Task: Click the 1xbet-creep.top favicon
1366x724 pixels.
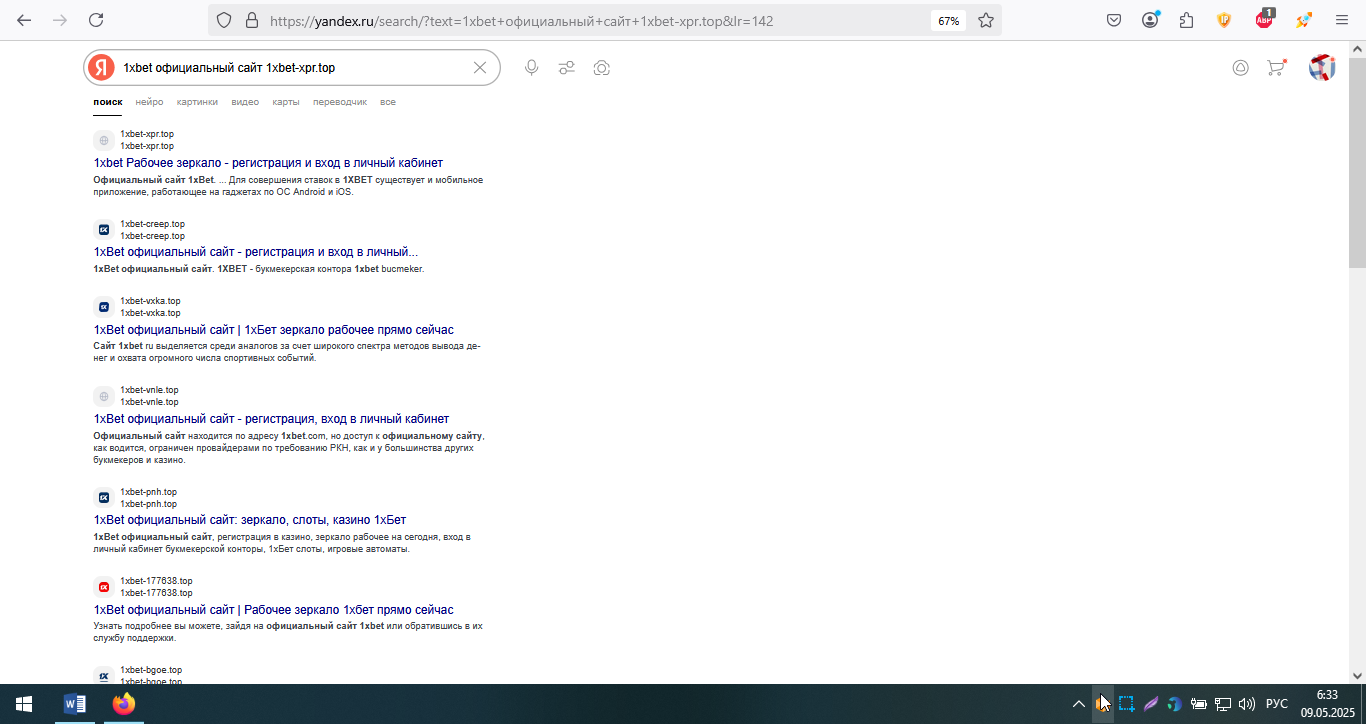Action: [x=103, y=230]
